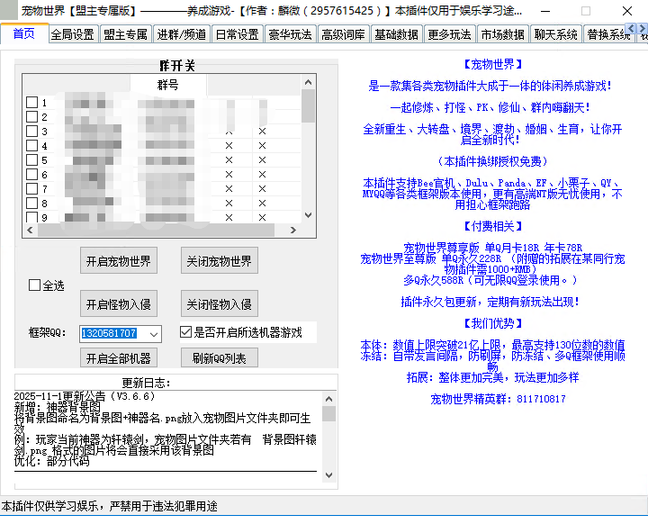
Task: Tick the checkbox for group row 4
Action: click(x=32, y=145)
